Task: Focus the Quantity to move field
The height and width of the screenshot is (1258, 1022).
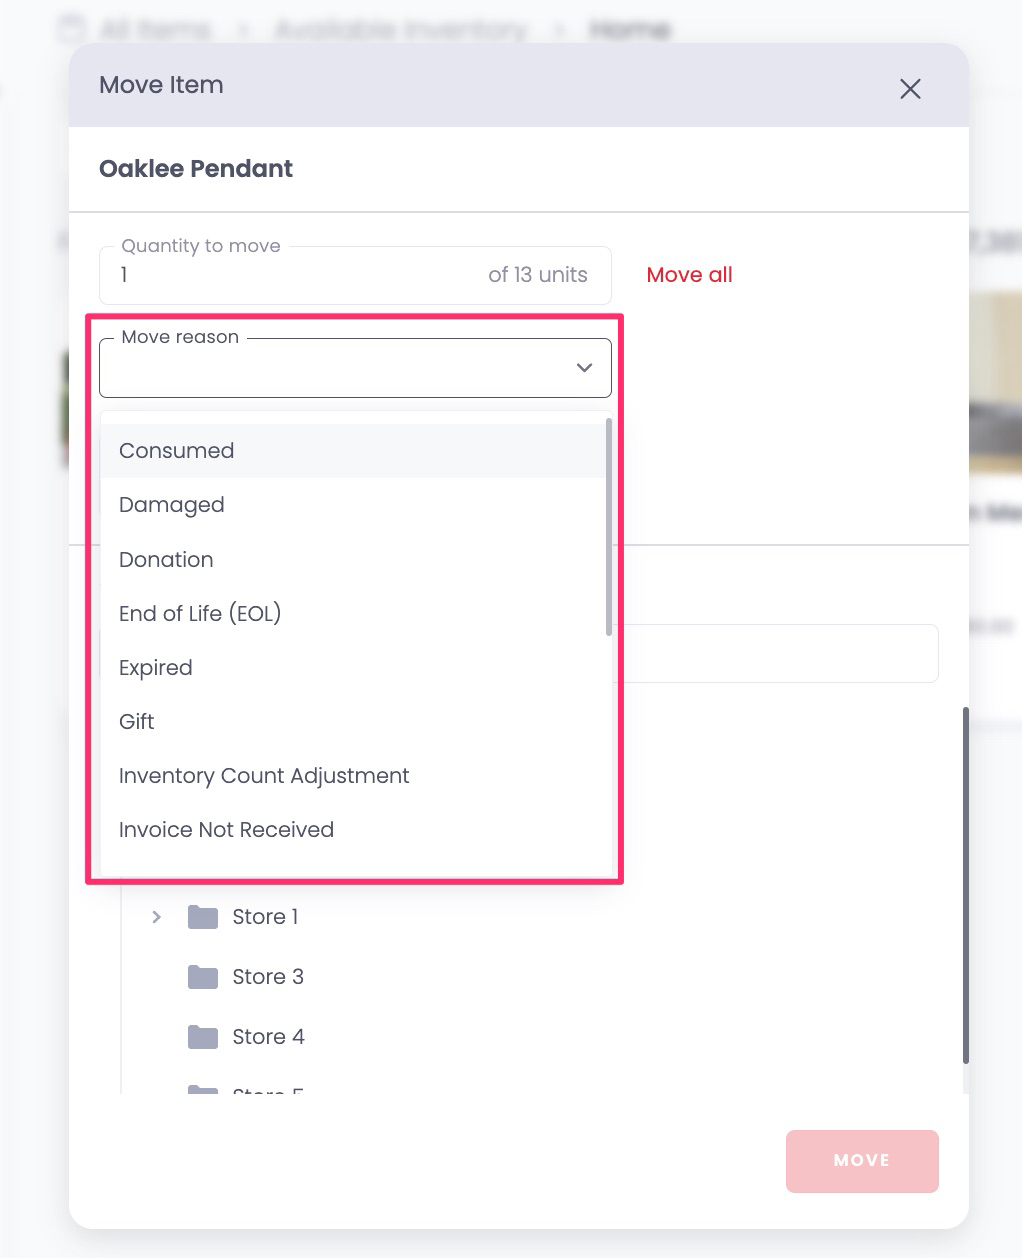Action: coord(355,275)
